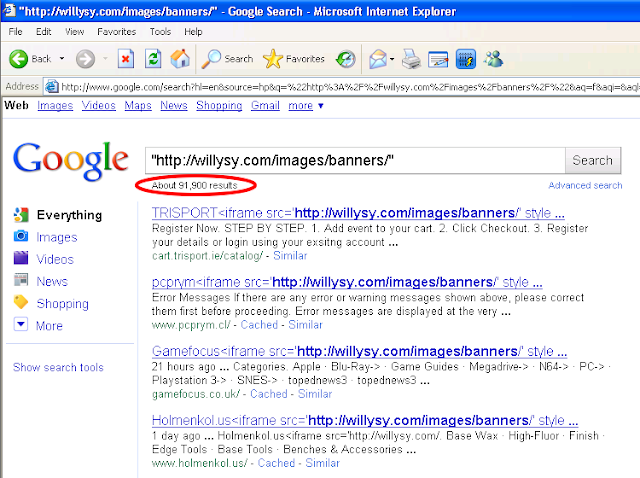The width and height of the screenshot is (640, 478).
Task: Click the Show search tools link
Action: [58, 367]
